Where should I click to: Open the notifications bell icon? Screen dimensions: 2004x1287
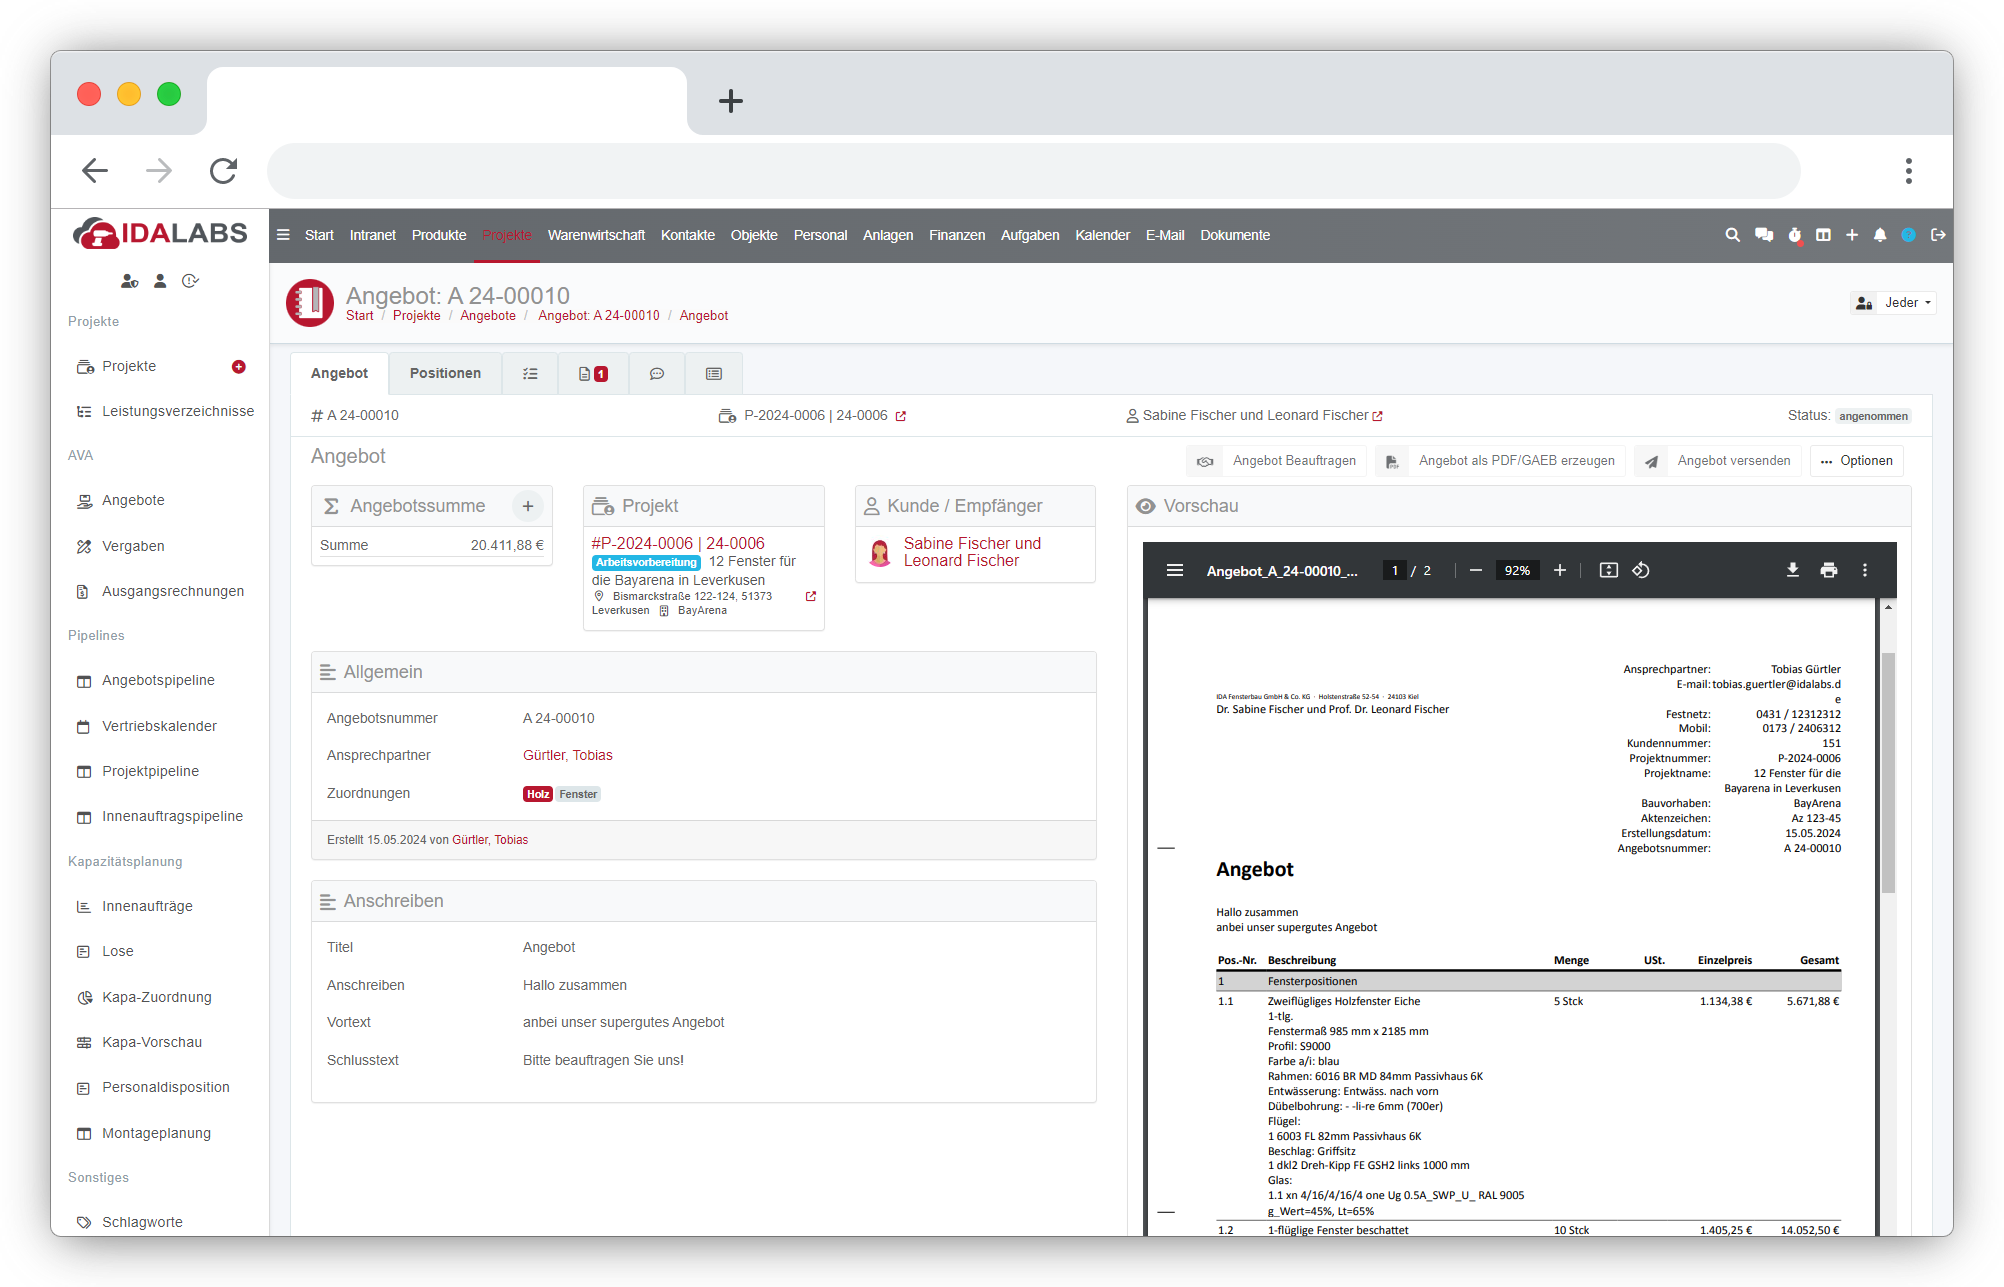pos(1880,235)
